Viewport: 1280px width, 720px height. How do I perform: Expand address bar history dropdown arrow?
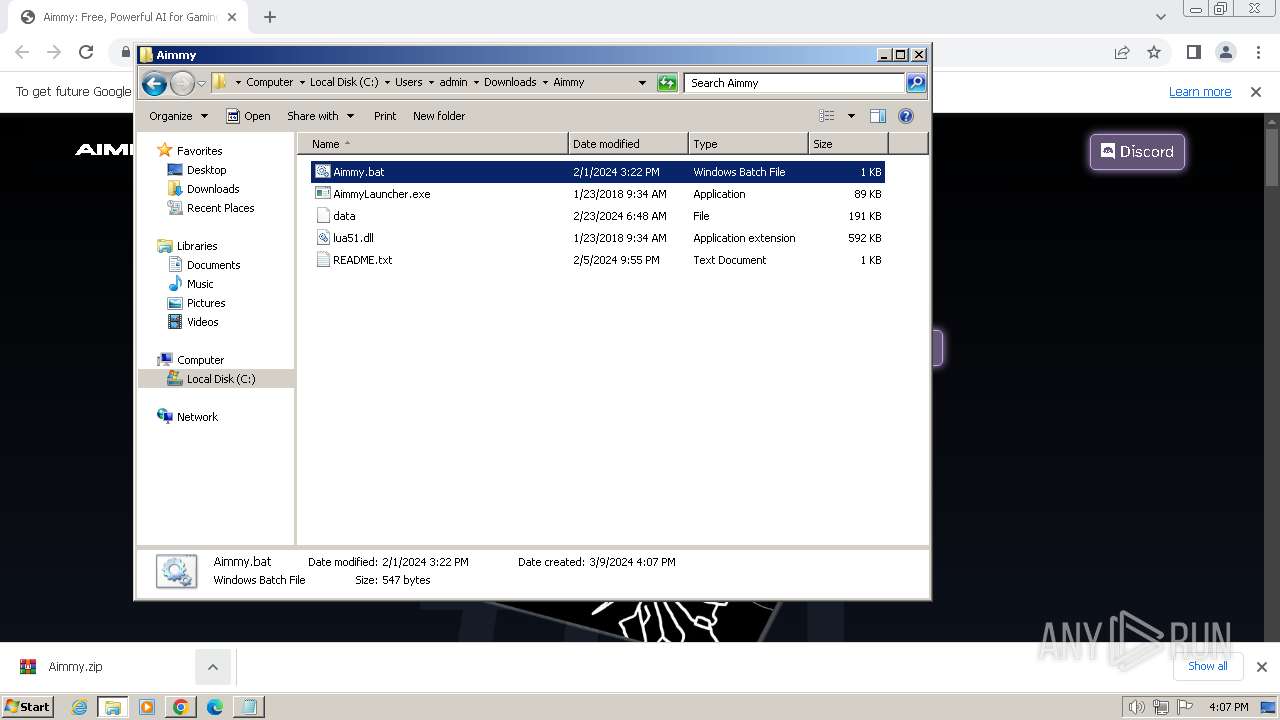(x=642, y=83)
